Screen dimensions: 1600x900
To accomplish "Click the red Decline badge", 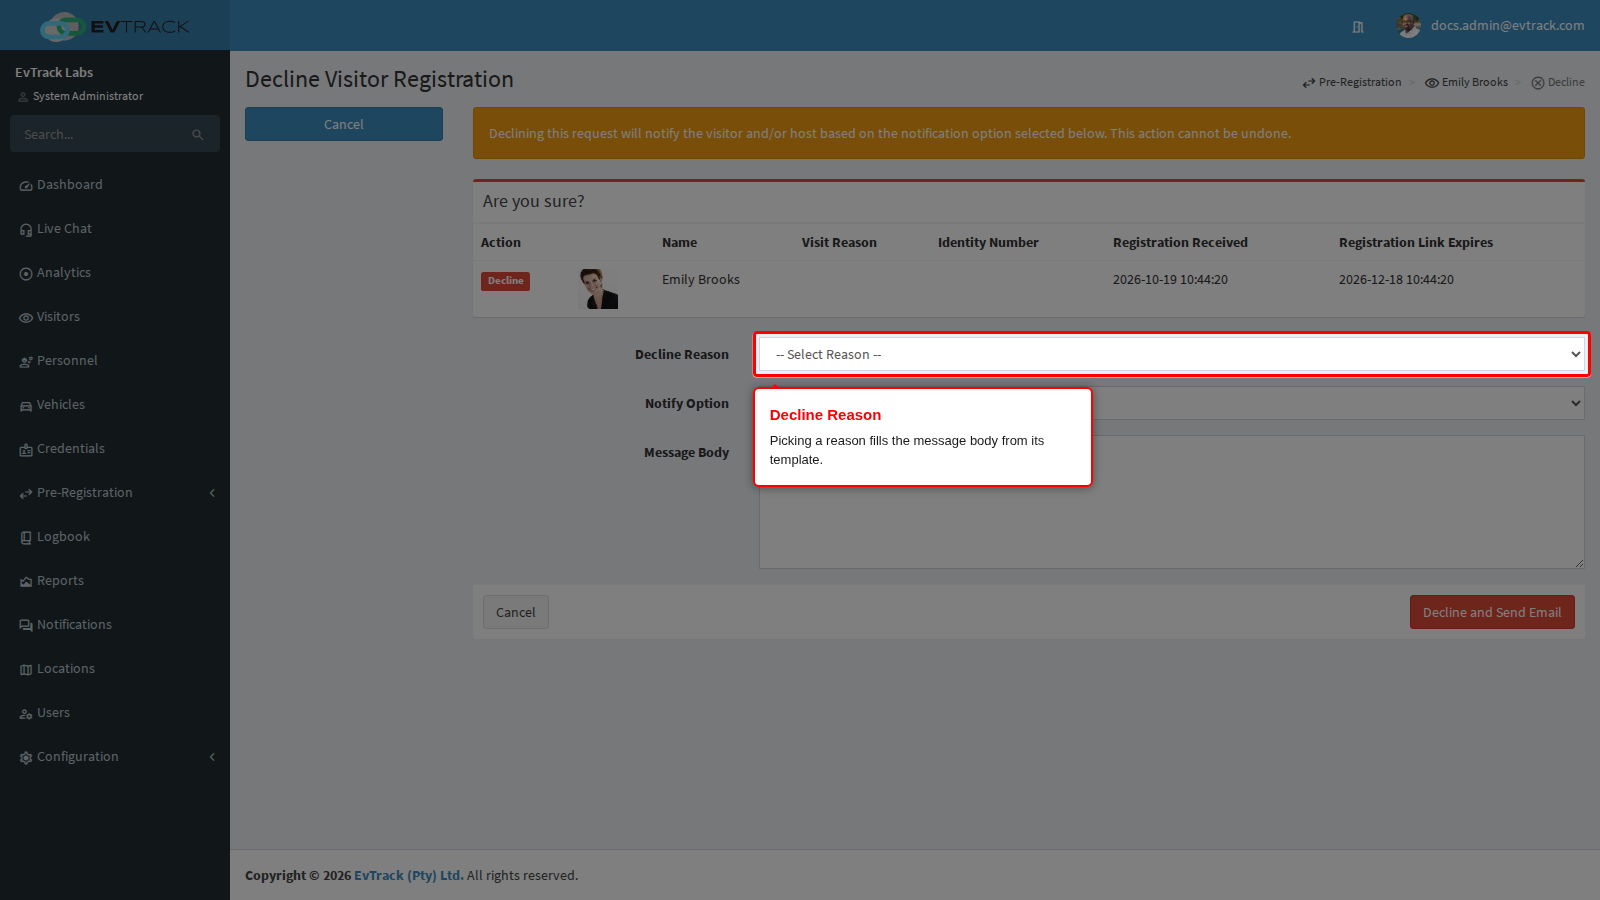I will tap(506, 281).
